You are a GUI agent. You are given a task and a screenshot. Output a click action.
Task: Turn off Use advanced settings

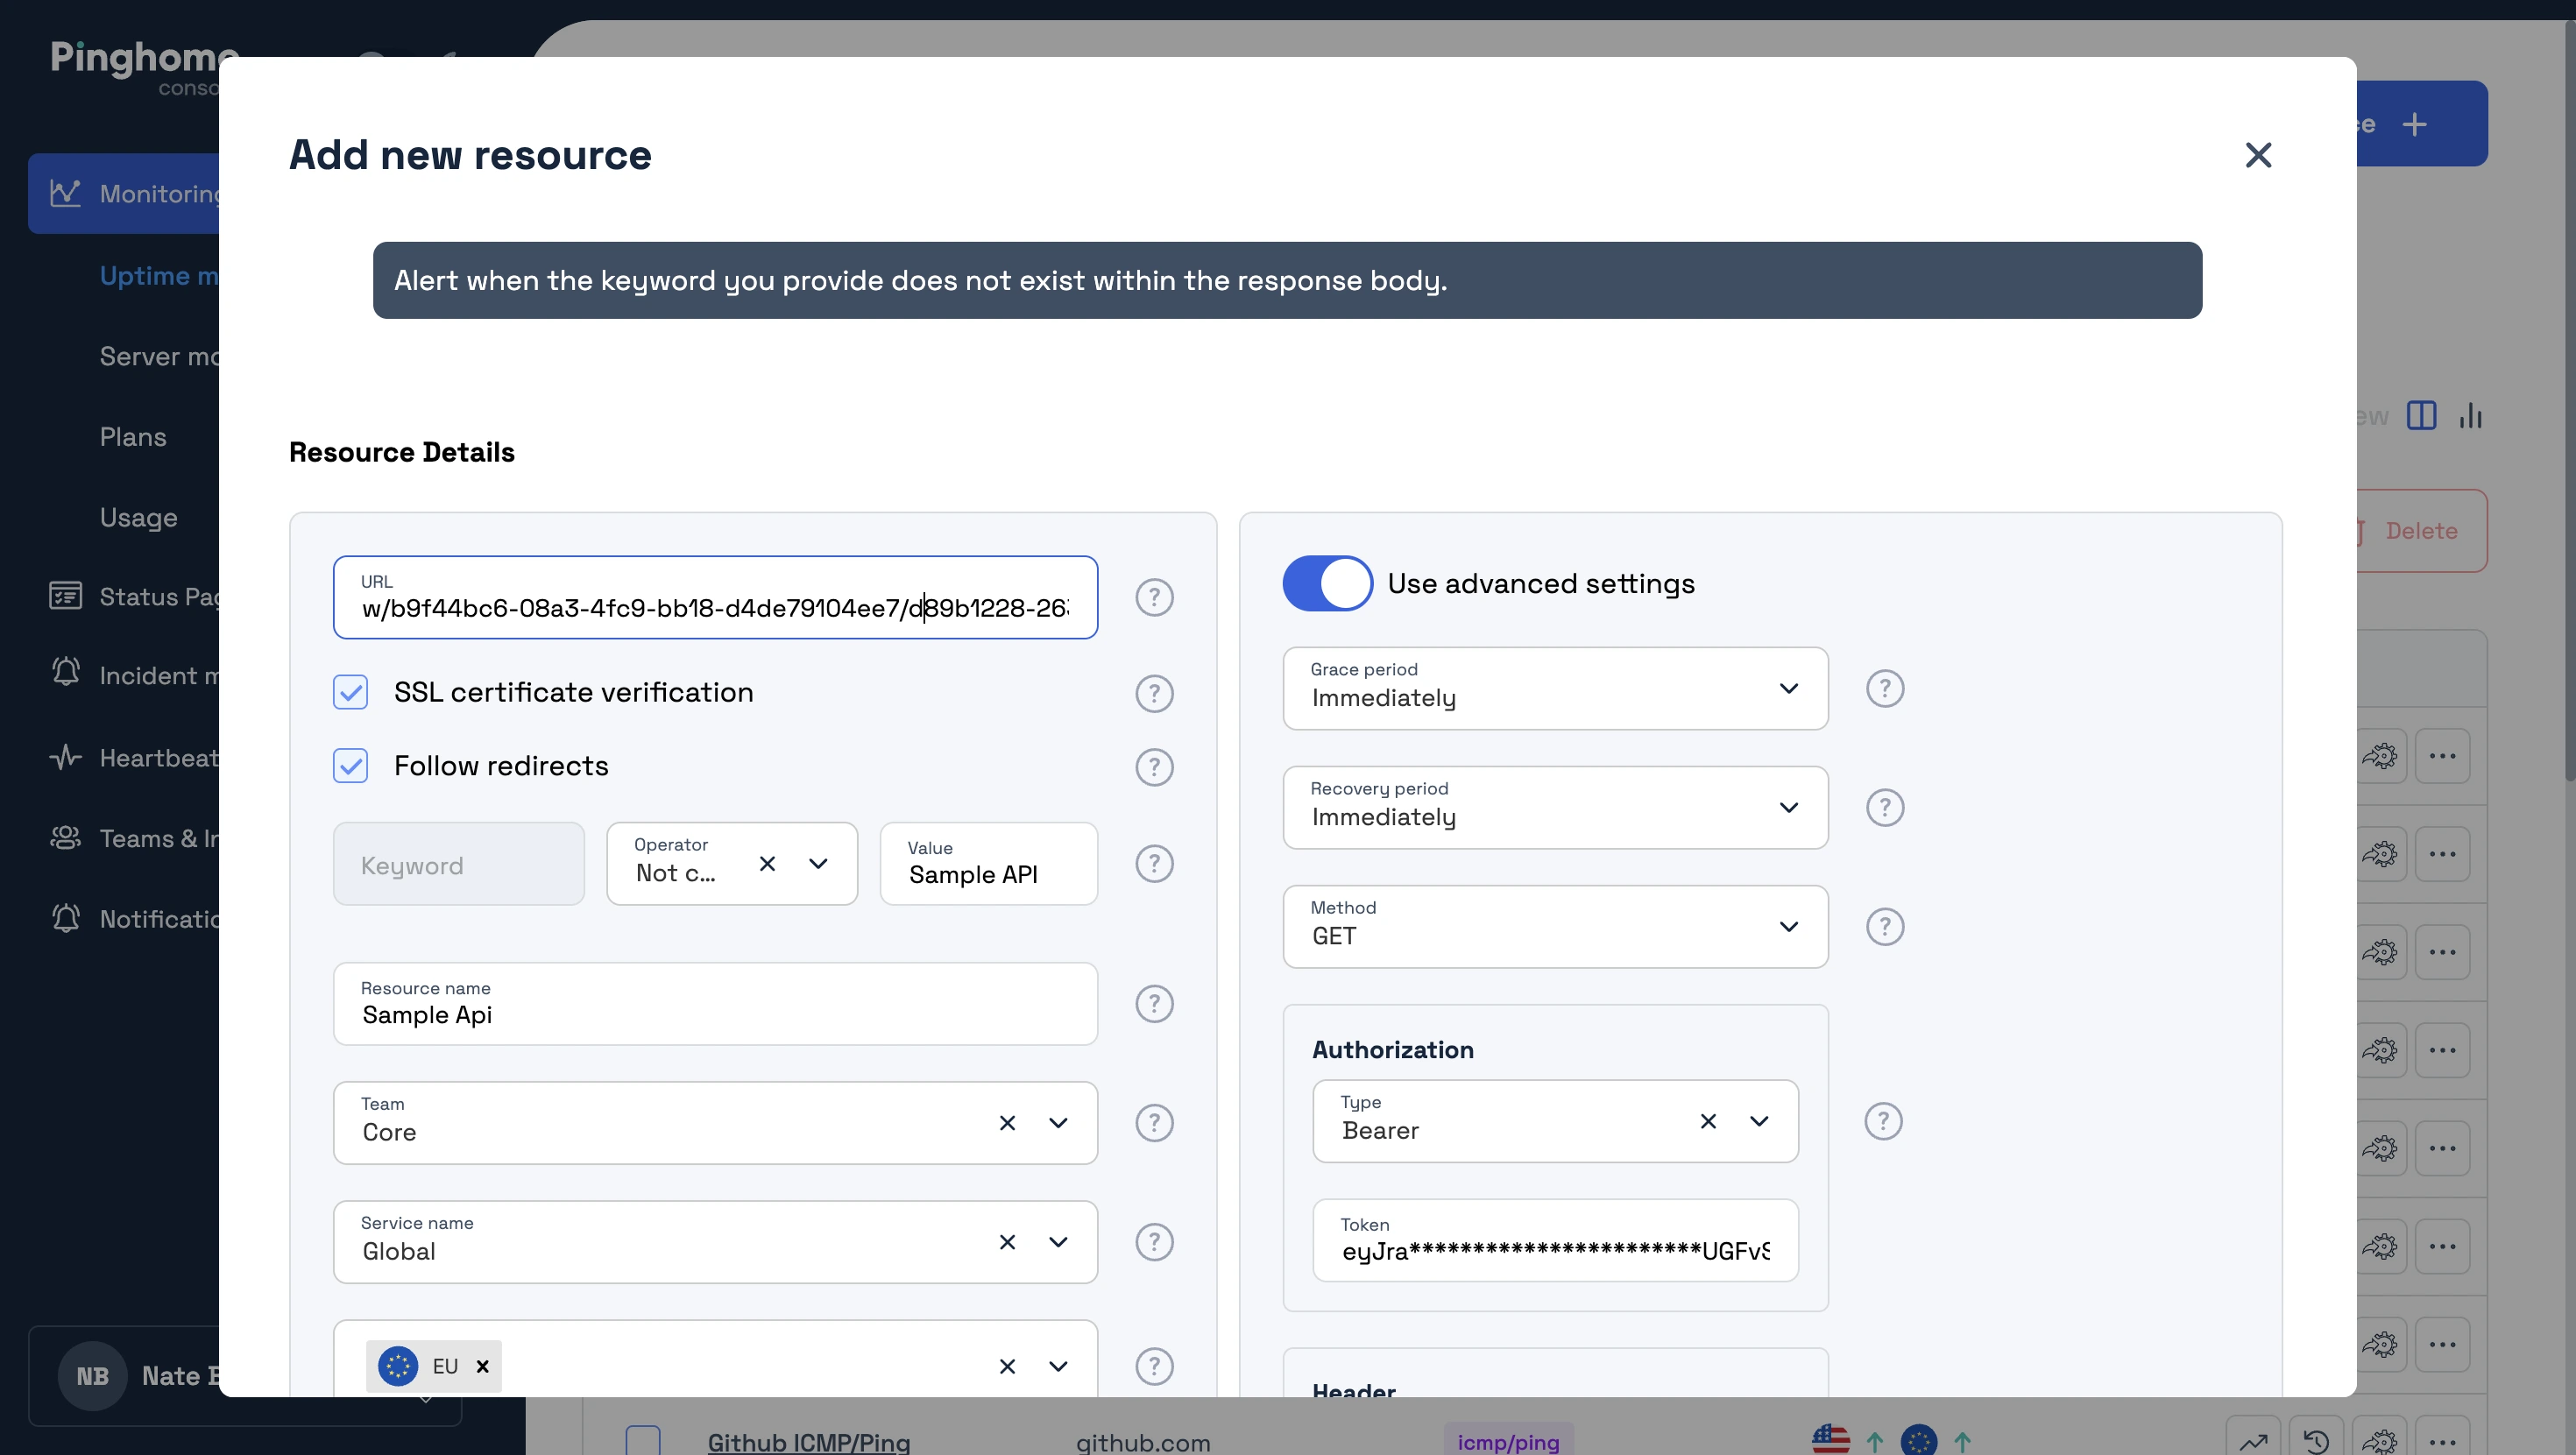(1327, 583)
